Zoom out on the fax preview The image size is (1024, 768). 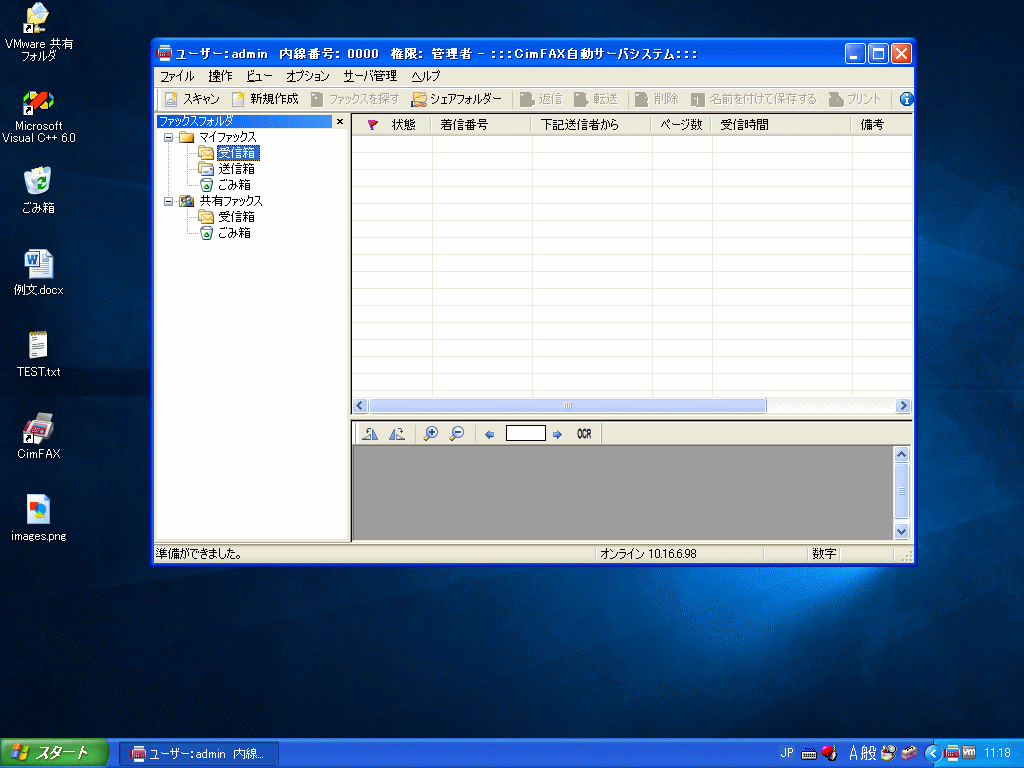[x=457, y=434]
